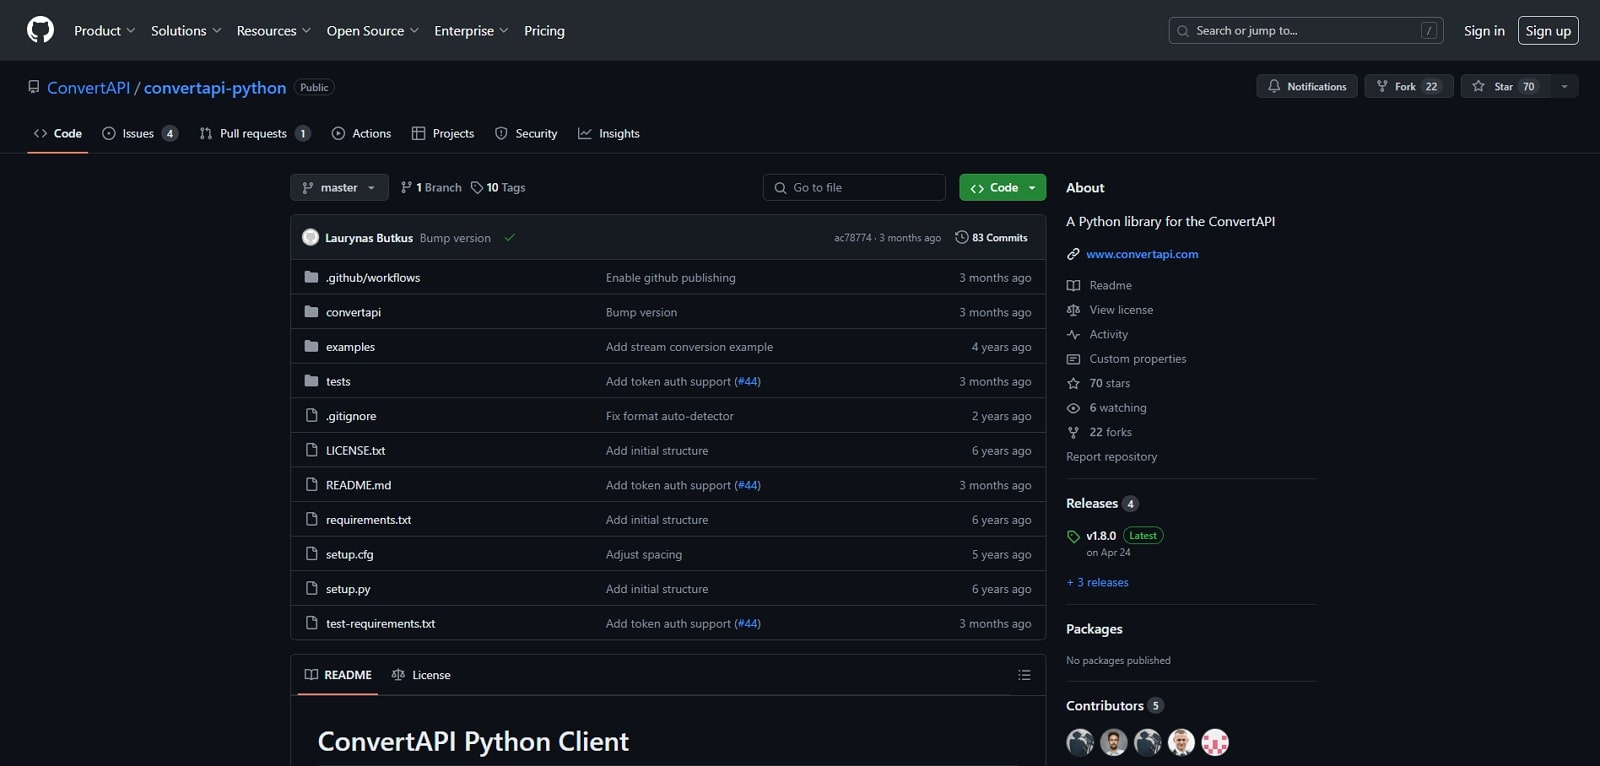Click the Sign in link
Image resolution: width=1600 pixels, height=766 pixels.
click(1484, 31)
